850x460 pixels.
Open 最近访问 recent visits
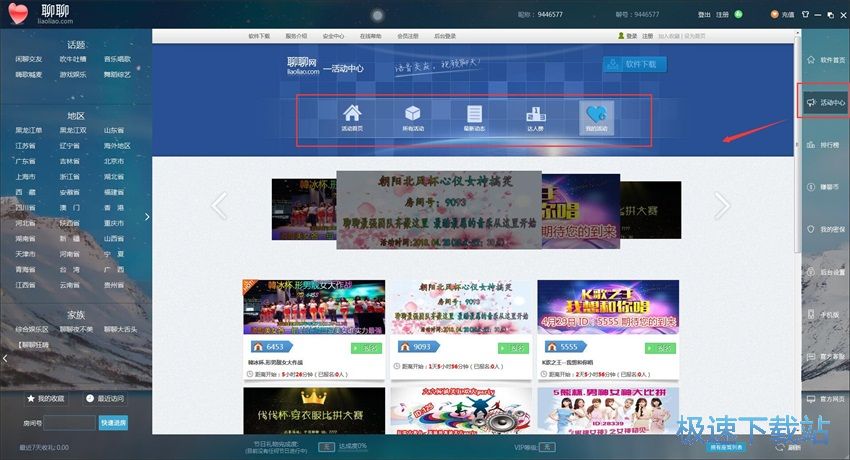coord(105,398)
